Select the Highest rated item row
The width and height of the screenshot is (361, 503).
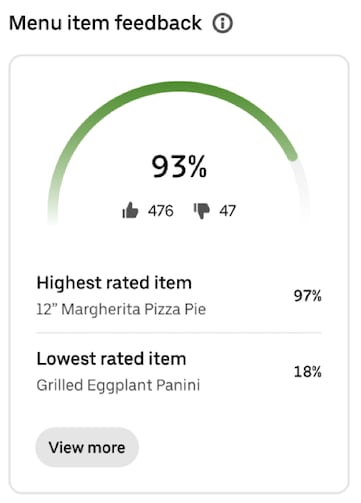pos(179,296)
